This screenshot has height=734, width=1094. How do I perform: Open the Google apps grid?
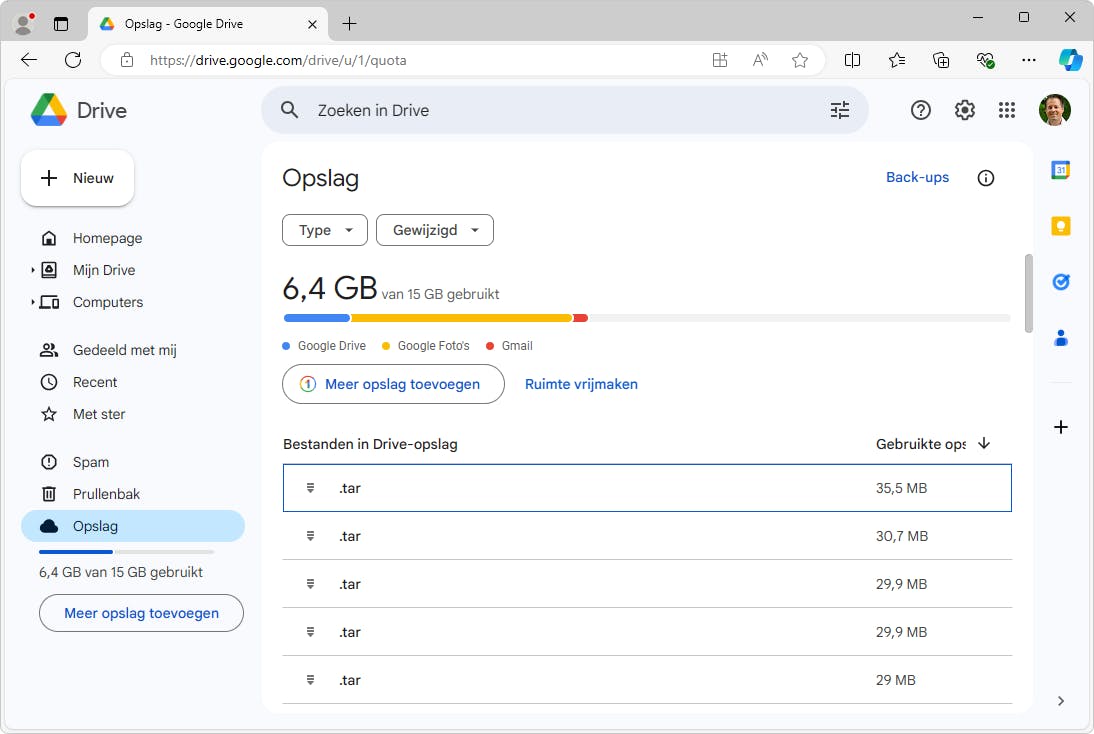1007,110
